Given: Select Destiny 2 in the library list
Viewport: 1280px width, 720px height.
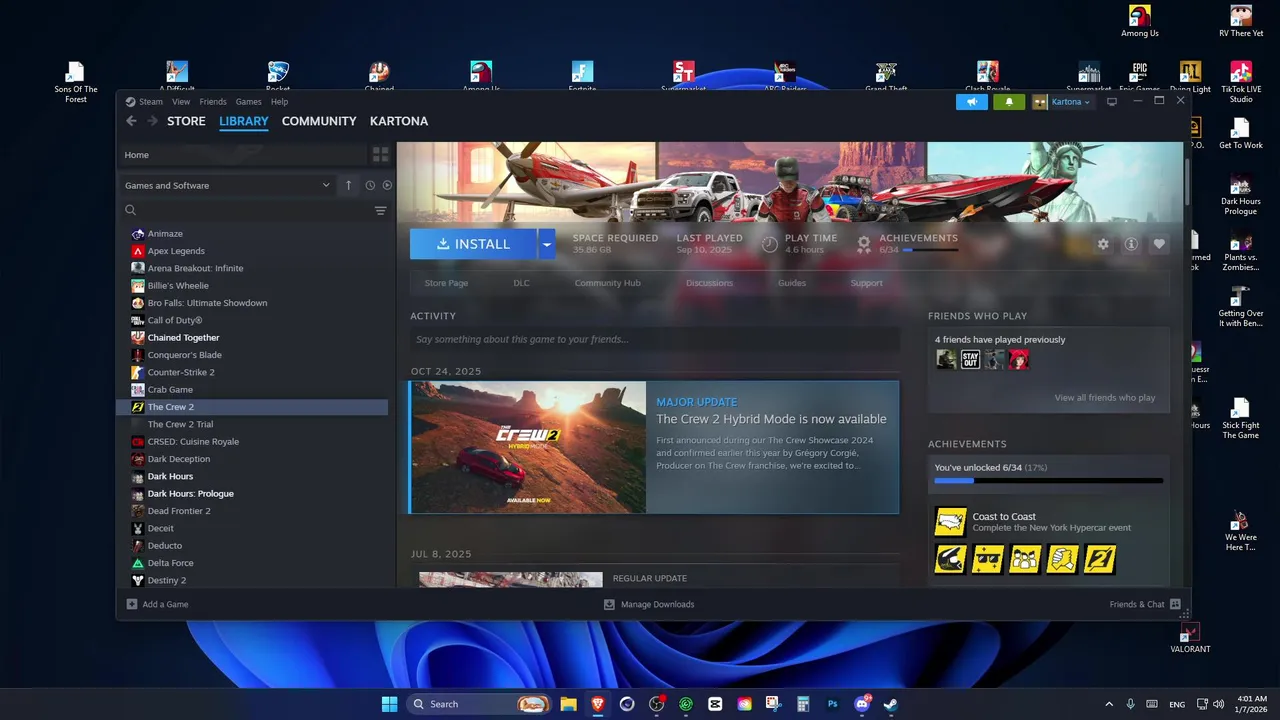Looking at the screenshot, I should click(x=167, y=580).
